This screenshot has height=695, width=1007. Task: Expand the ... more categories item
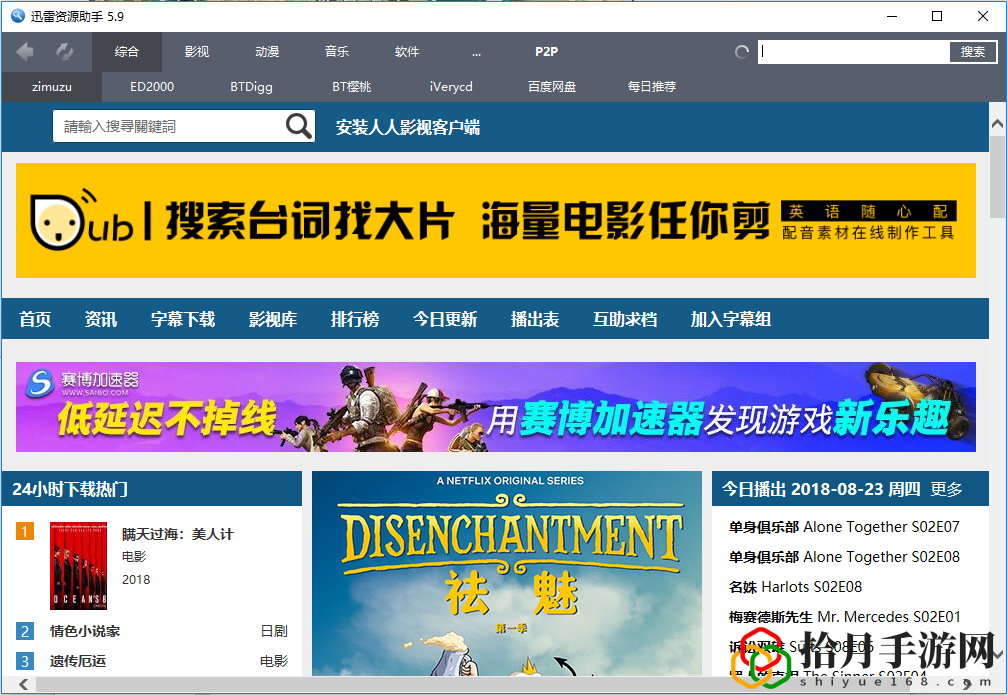477,51
